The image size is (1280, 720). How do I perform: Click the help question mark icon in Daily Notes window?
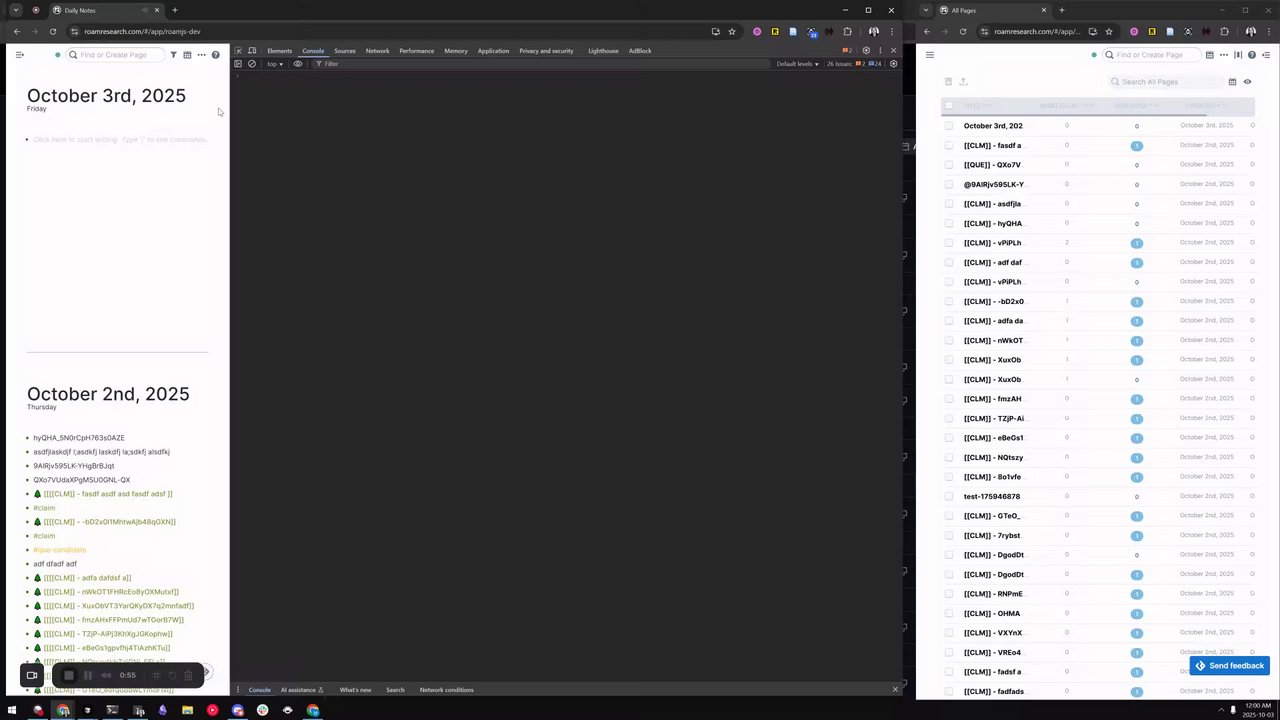(x=215, y=55)
